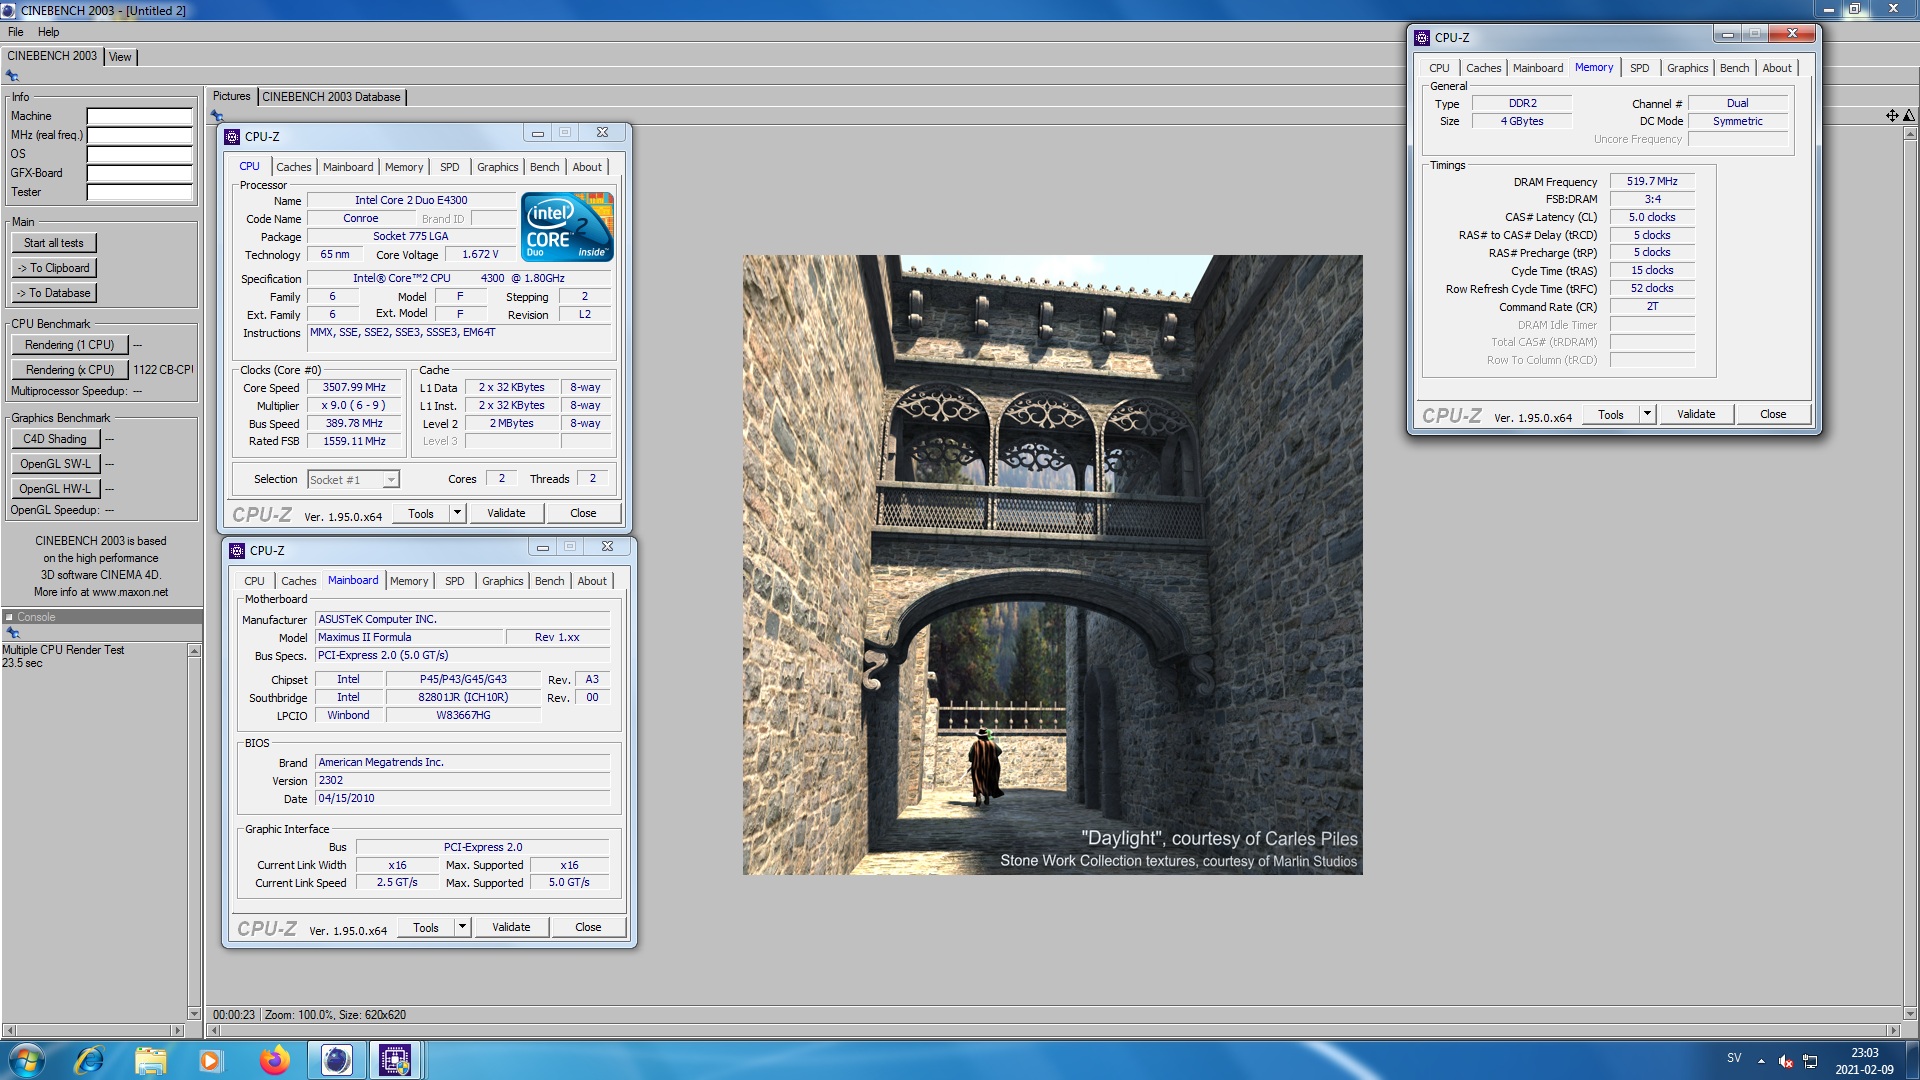Screen dimensions: 1920x1080
Task: Click Close in CPU-Z mainboard window
Action: pos(588,927)
